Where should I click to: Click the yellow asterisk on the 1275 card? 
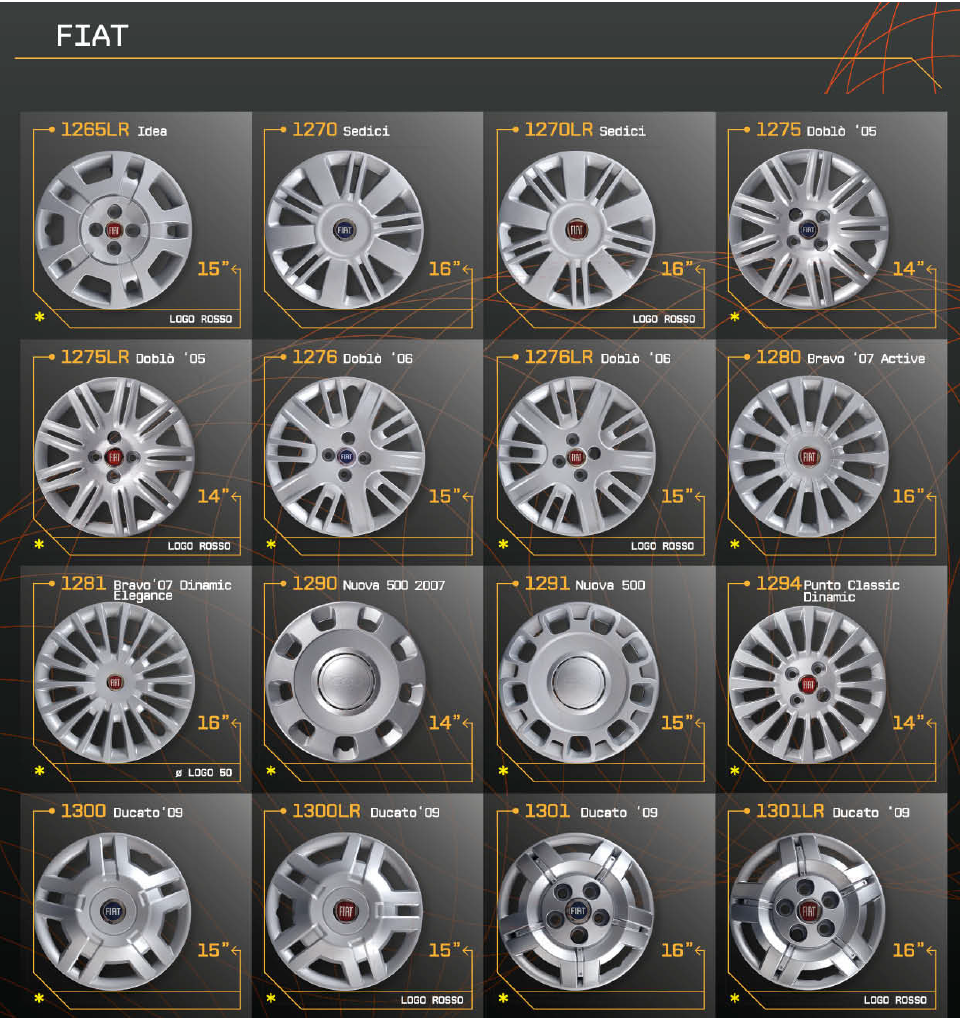(x=735, y=317)
